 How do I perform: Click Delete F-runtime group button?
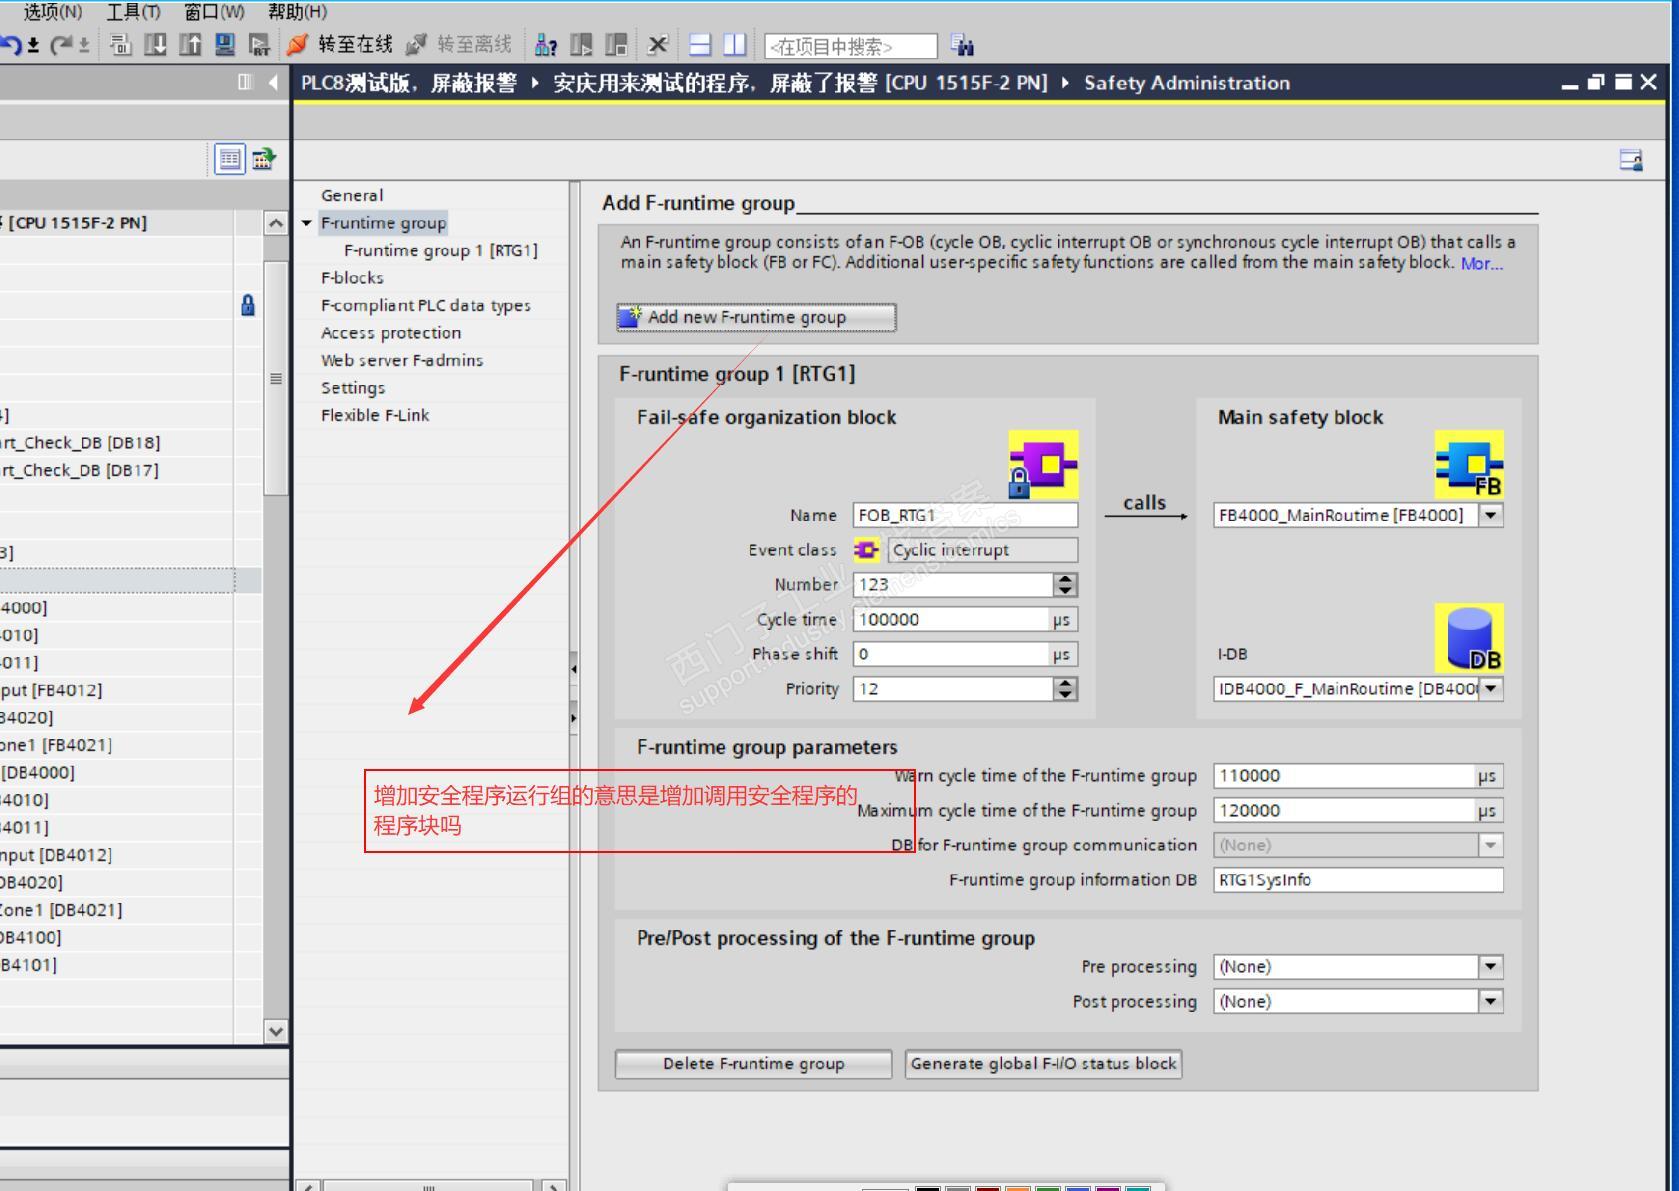tap(753, 1064)
